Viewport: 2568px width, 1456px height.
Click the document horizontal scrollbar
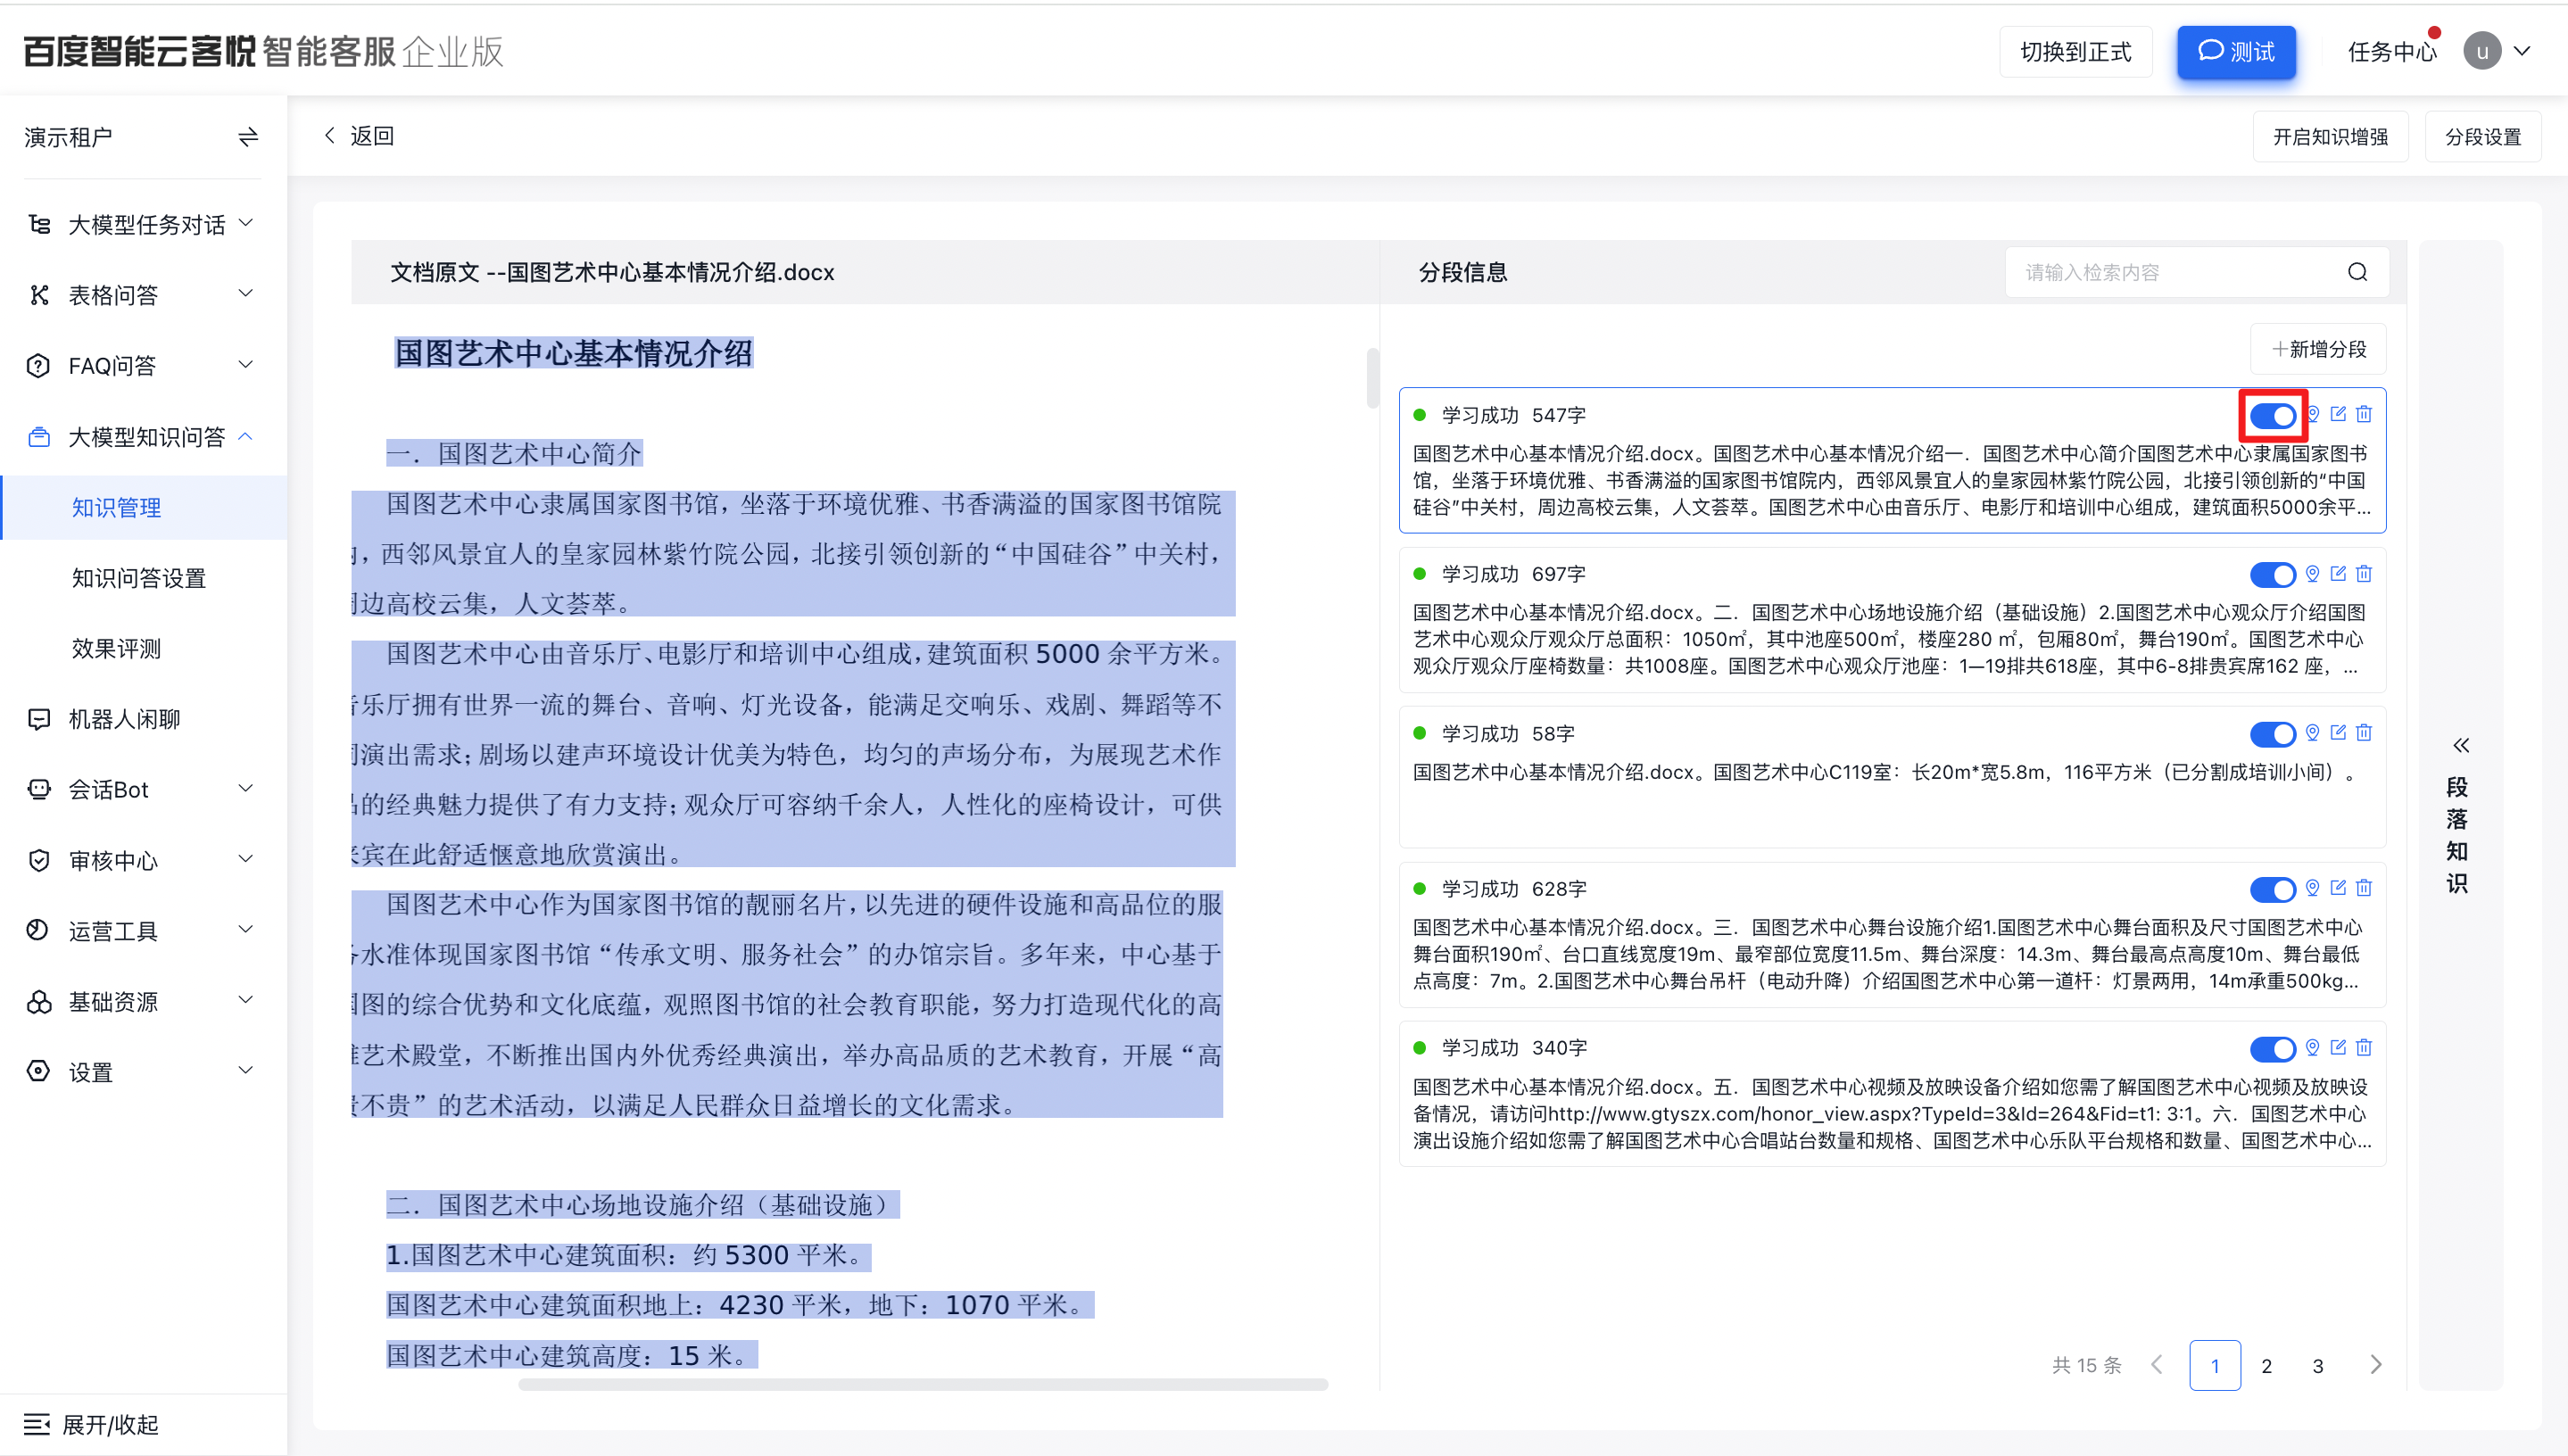923,1385
